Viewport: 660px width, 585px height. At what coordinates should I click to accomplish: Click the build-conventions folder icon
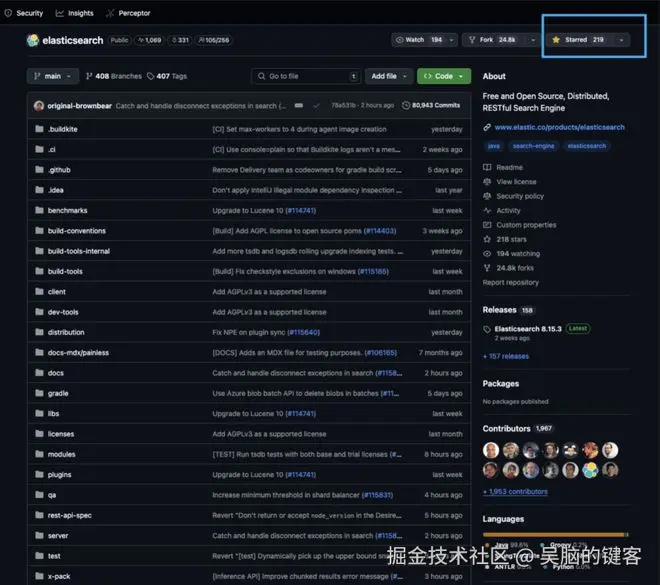coord(39,230)
